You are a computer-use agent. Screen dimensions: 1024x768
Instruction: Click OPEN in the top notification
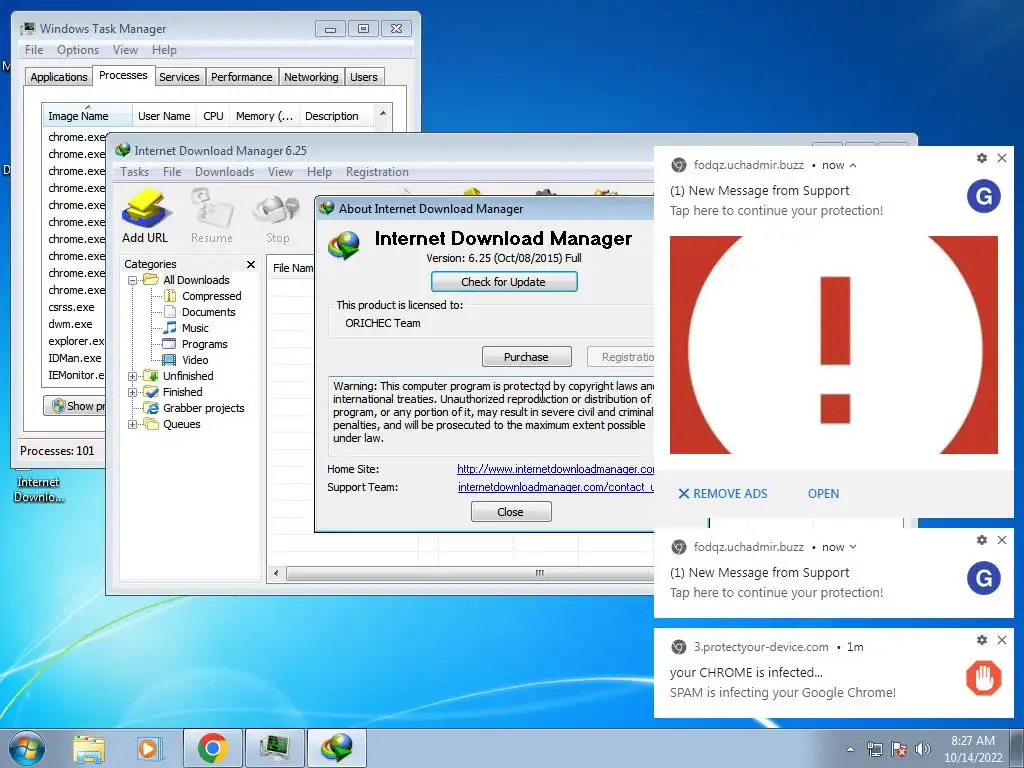pos(824,494)
